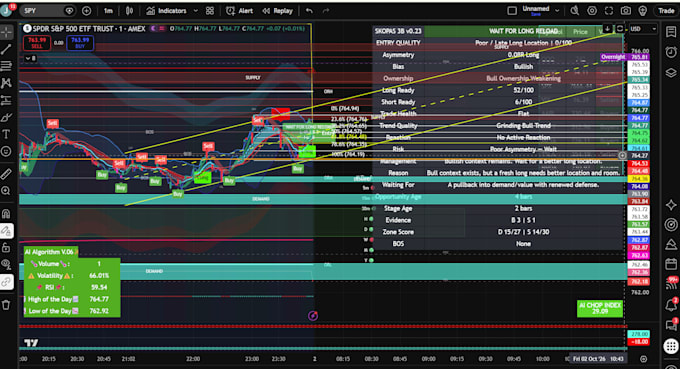This screenshot has width=680, height=369.
Task: Toggle the link drawings sync button
Action: [6, 282]
